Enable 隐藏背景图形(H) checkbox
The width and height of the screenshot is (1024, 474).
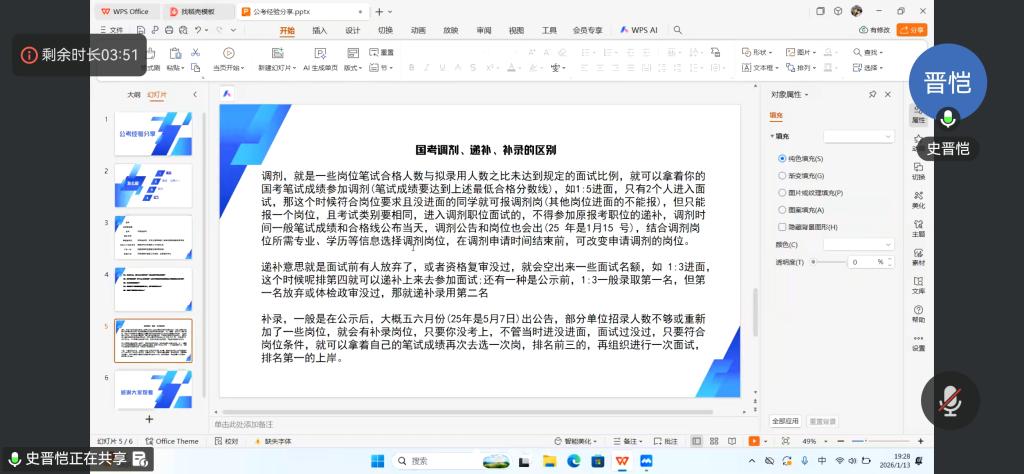(x=782, y=227)
